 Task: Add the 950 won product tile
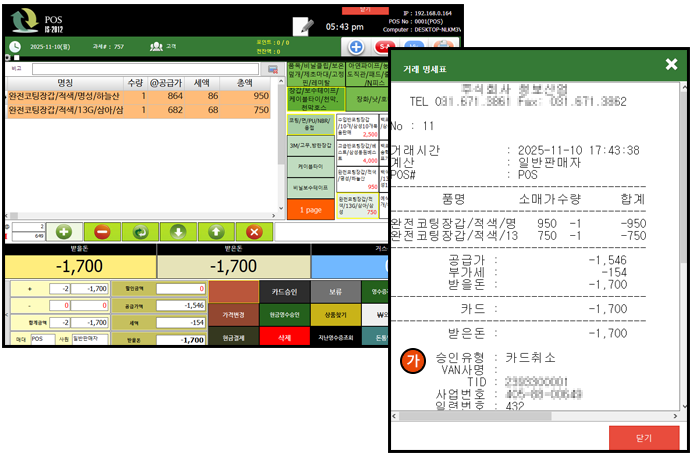[x=357, y=179]
